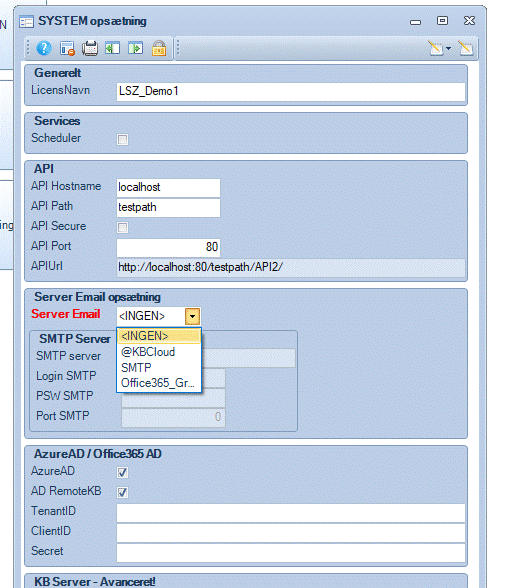The image size is (520, 588).
Task: Pick the Office365_Gr... list option
Action: coord(159,383)
